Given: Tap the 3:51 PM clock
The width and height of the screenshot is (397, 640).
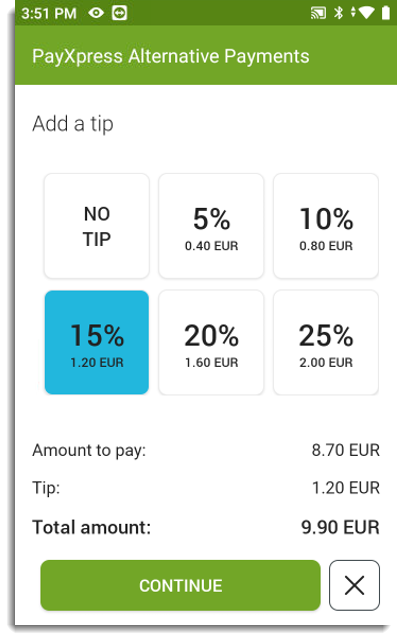Looking at the screenshot, I should [49, 13].
